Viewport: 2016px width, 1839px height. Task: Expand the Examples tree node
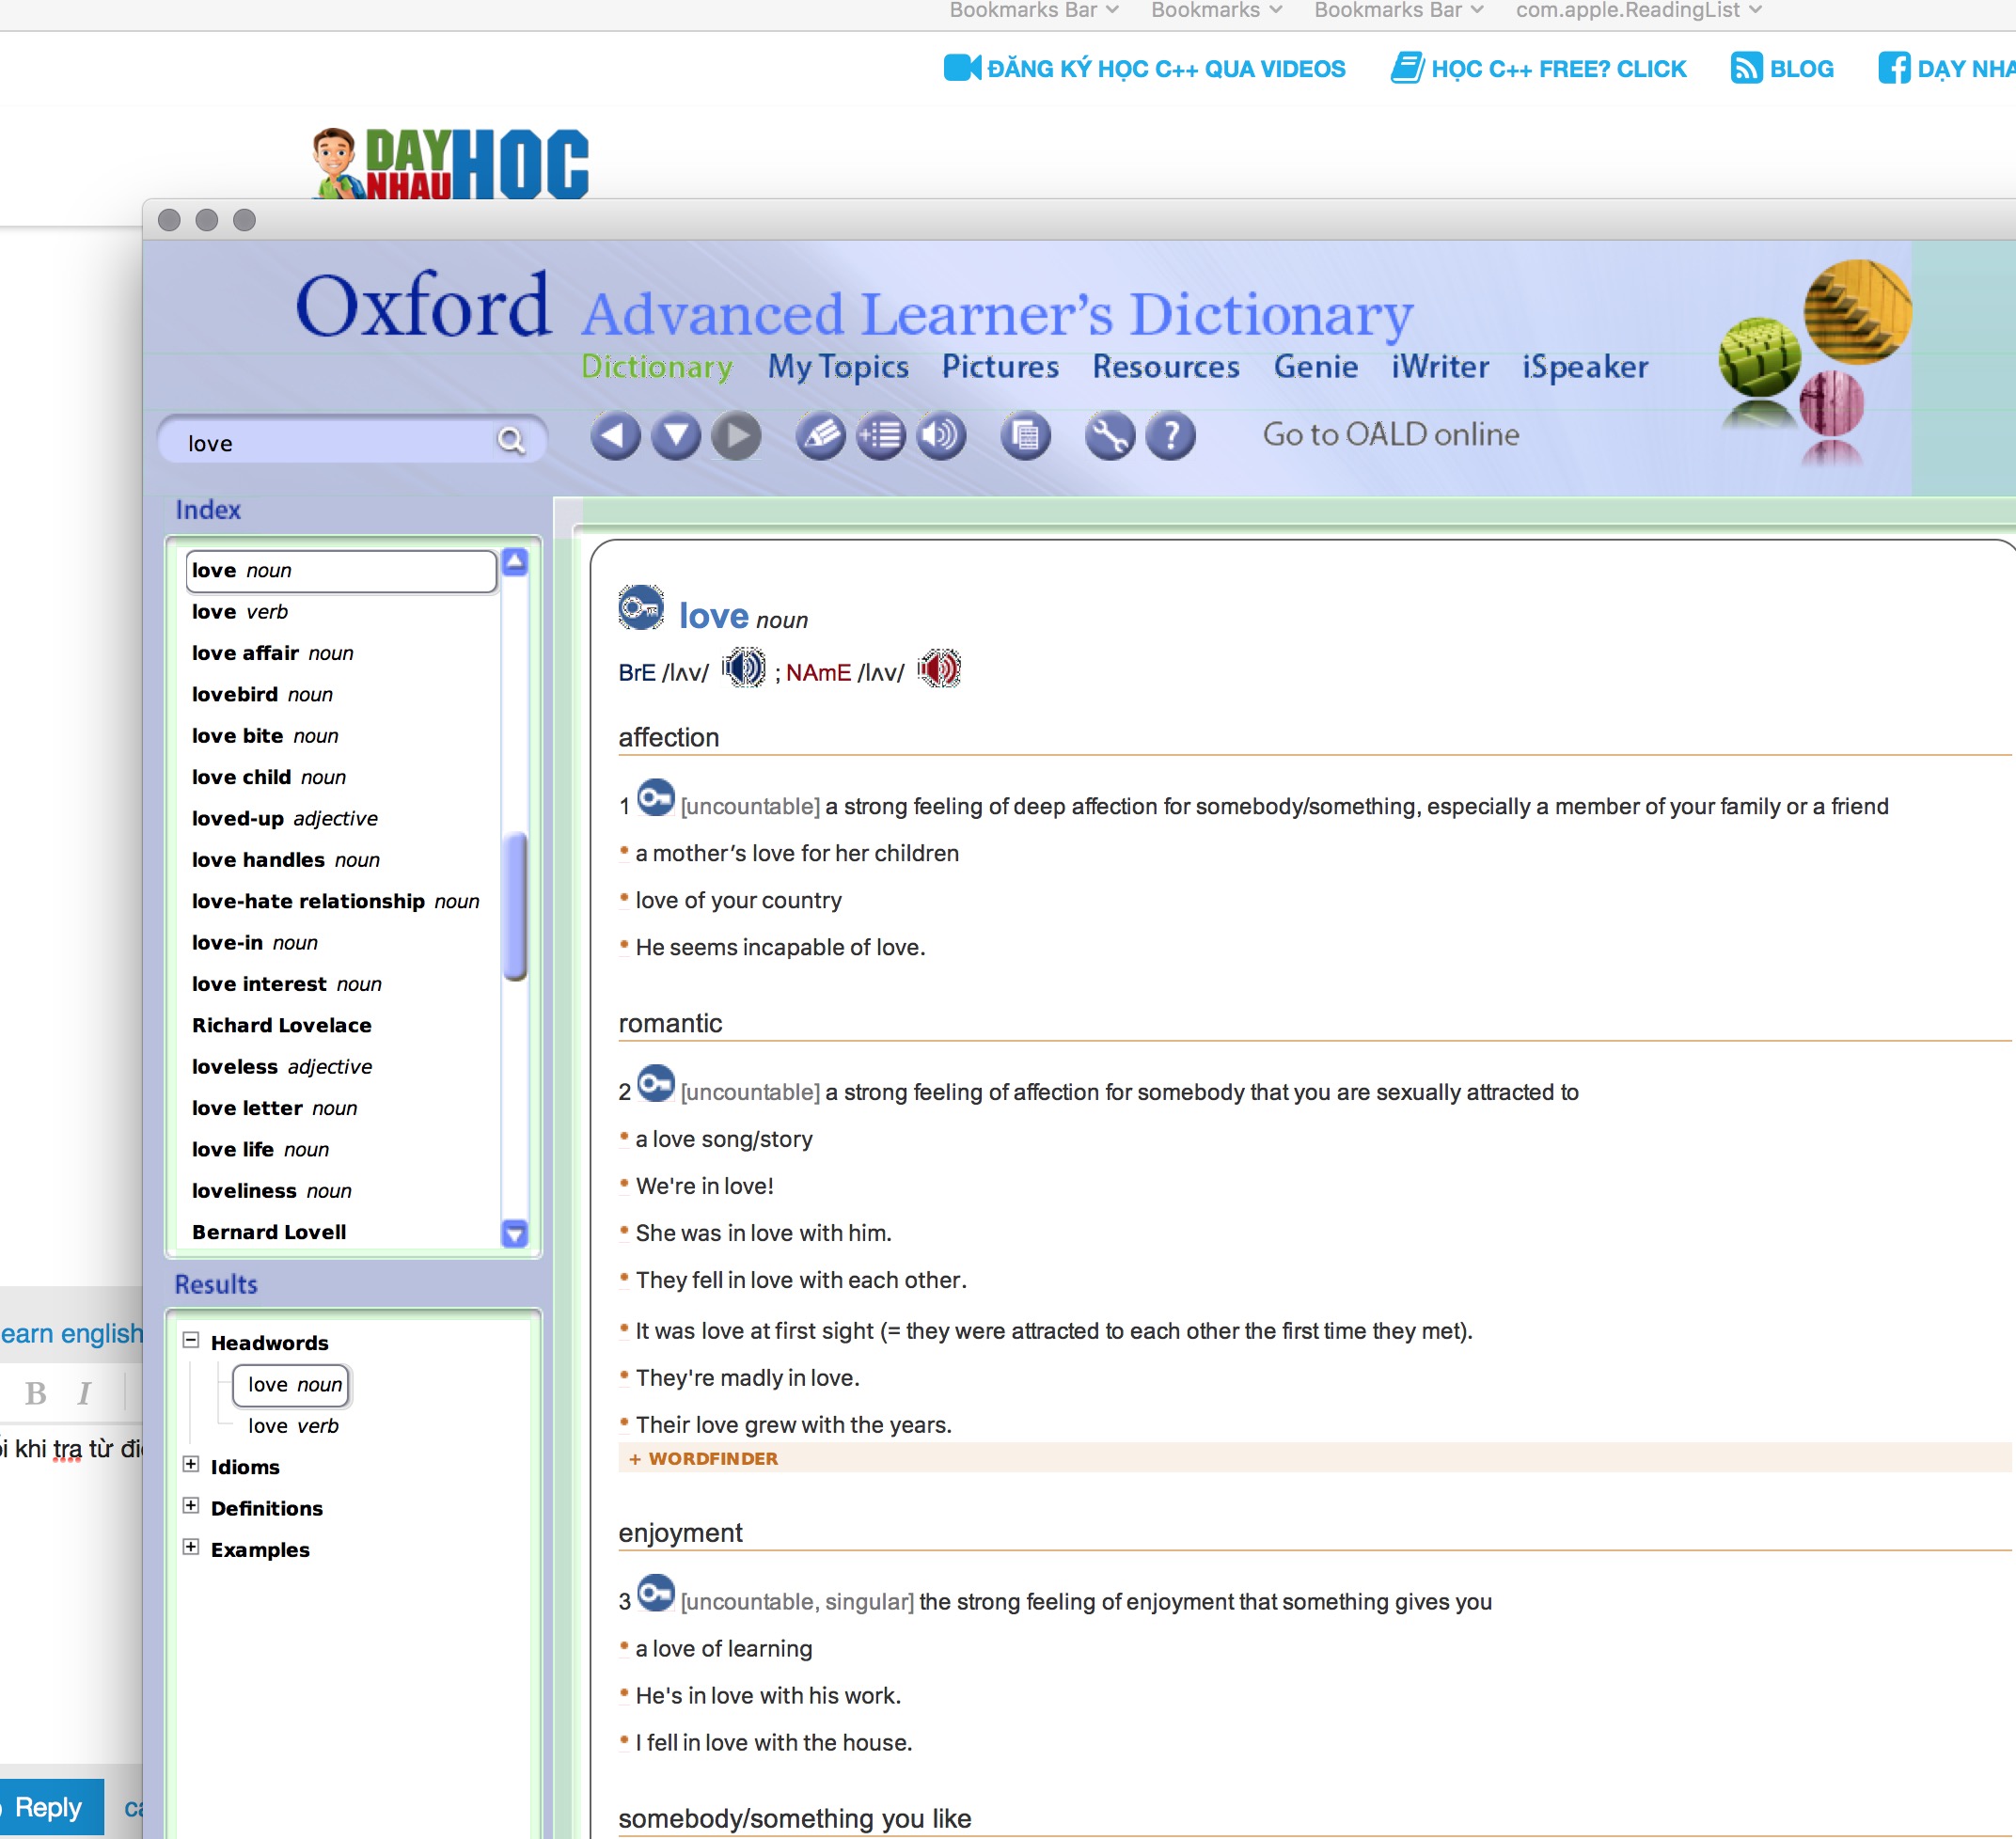(x=191, y=1548)
